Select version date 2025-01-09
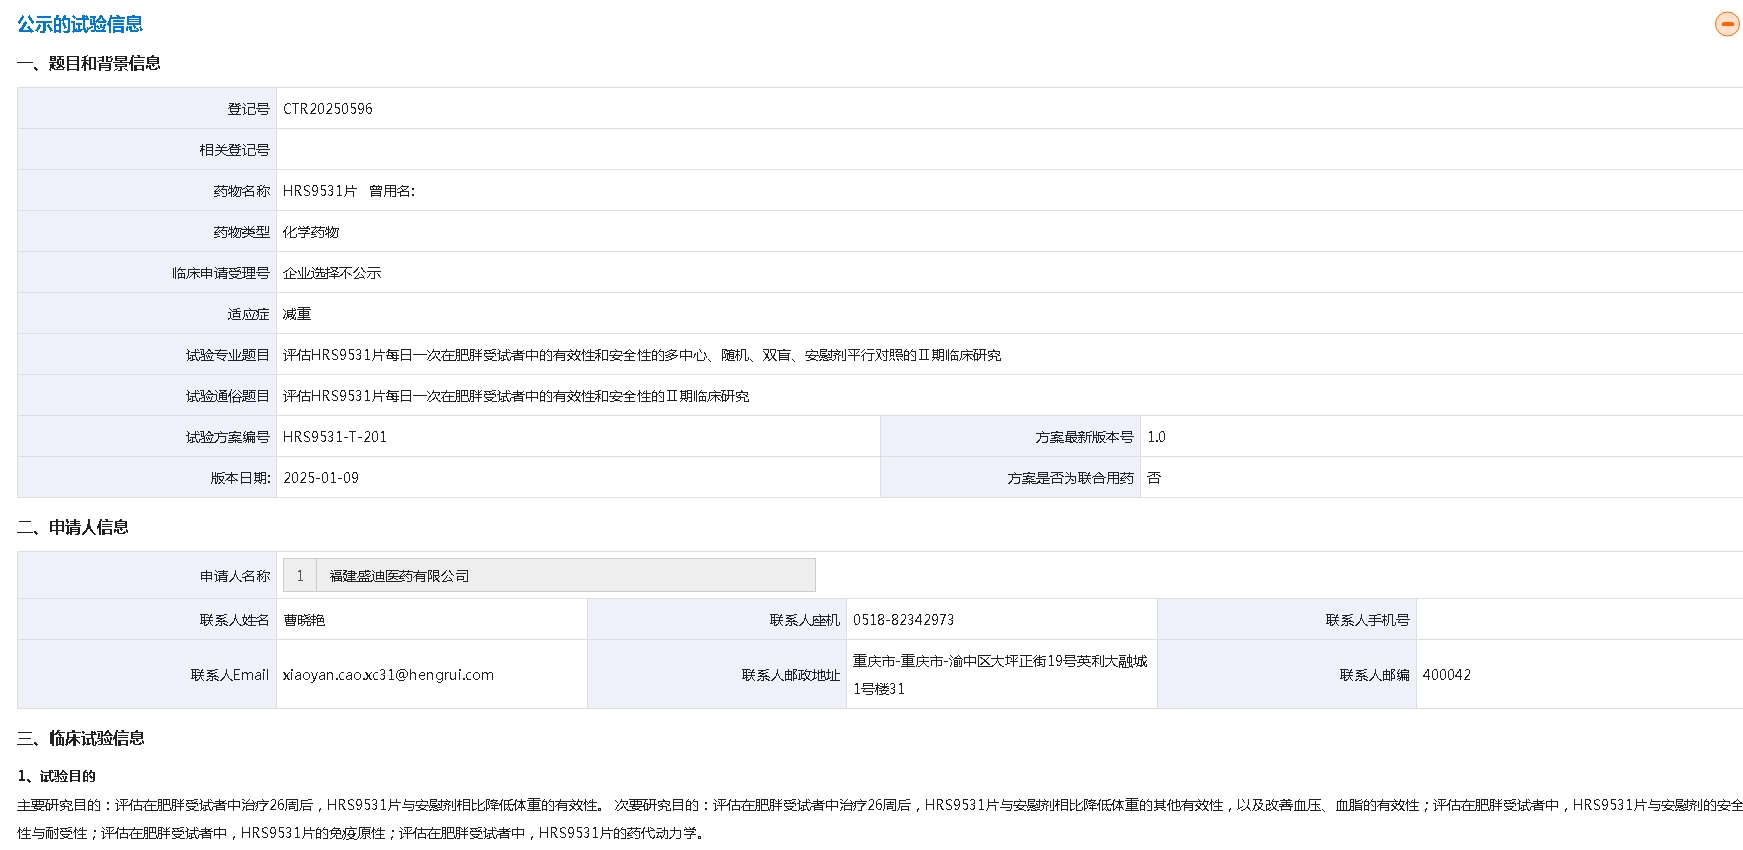The height and width of the screenshot is (850, 1743). (321, 478)
